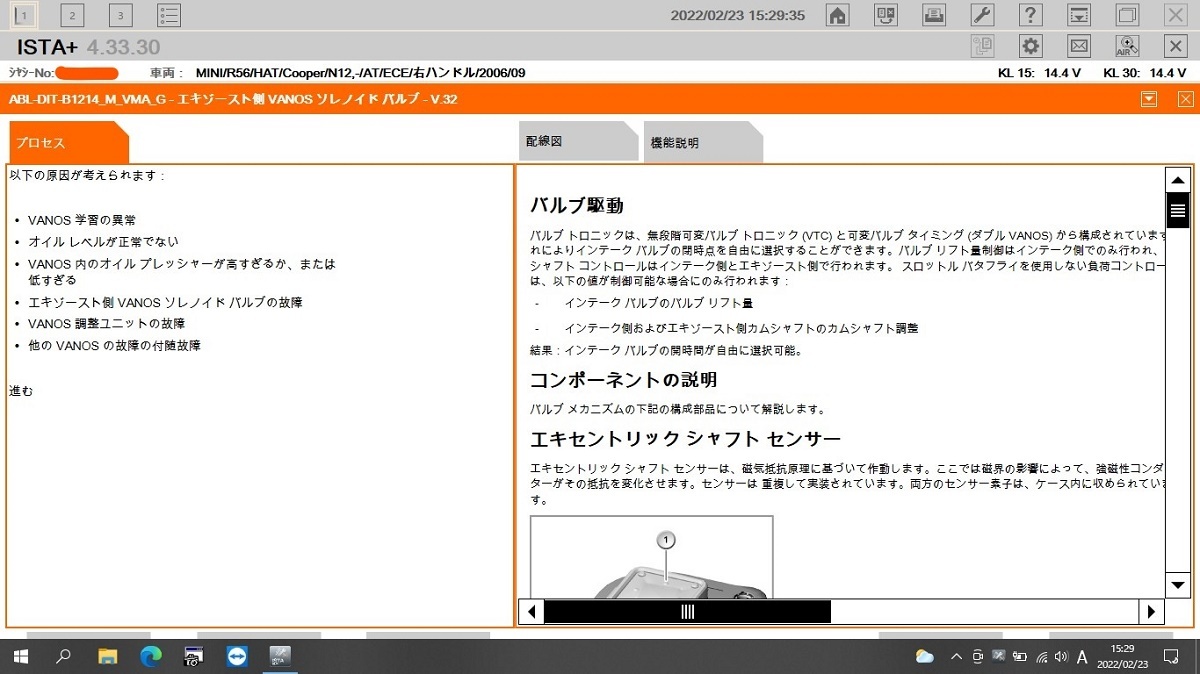Click the scroll down arrow of document
This screenshot has width=1200, height=674.
tap(1178, 585)
